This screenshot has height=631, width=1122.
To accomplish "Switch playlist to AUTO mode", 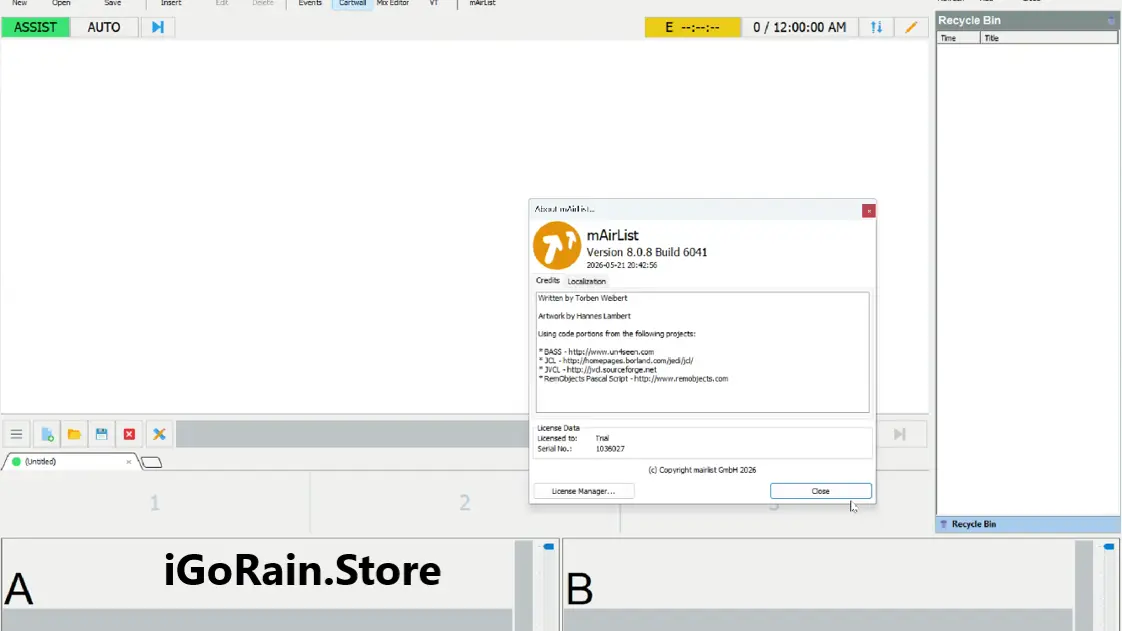I will coord(104,27).
